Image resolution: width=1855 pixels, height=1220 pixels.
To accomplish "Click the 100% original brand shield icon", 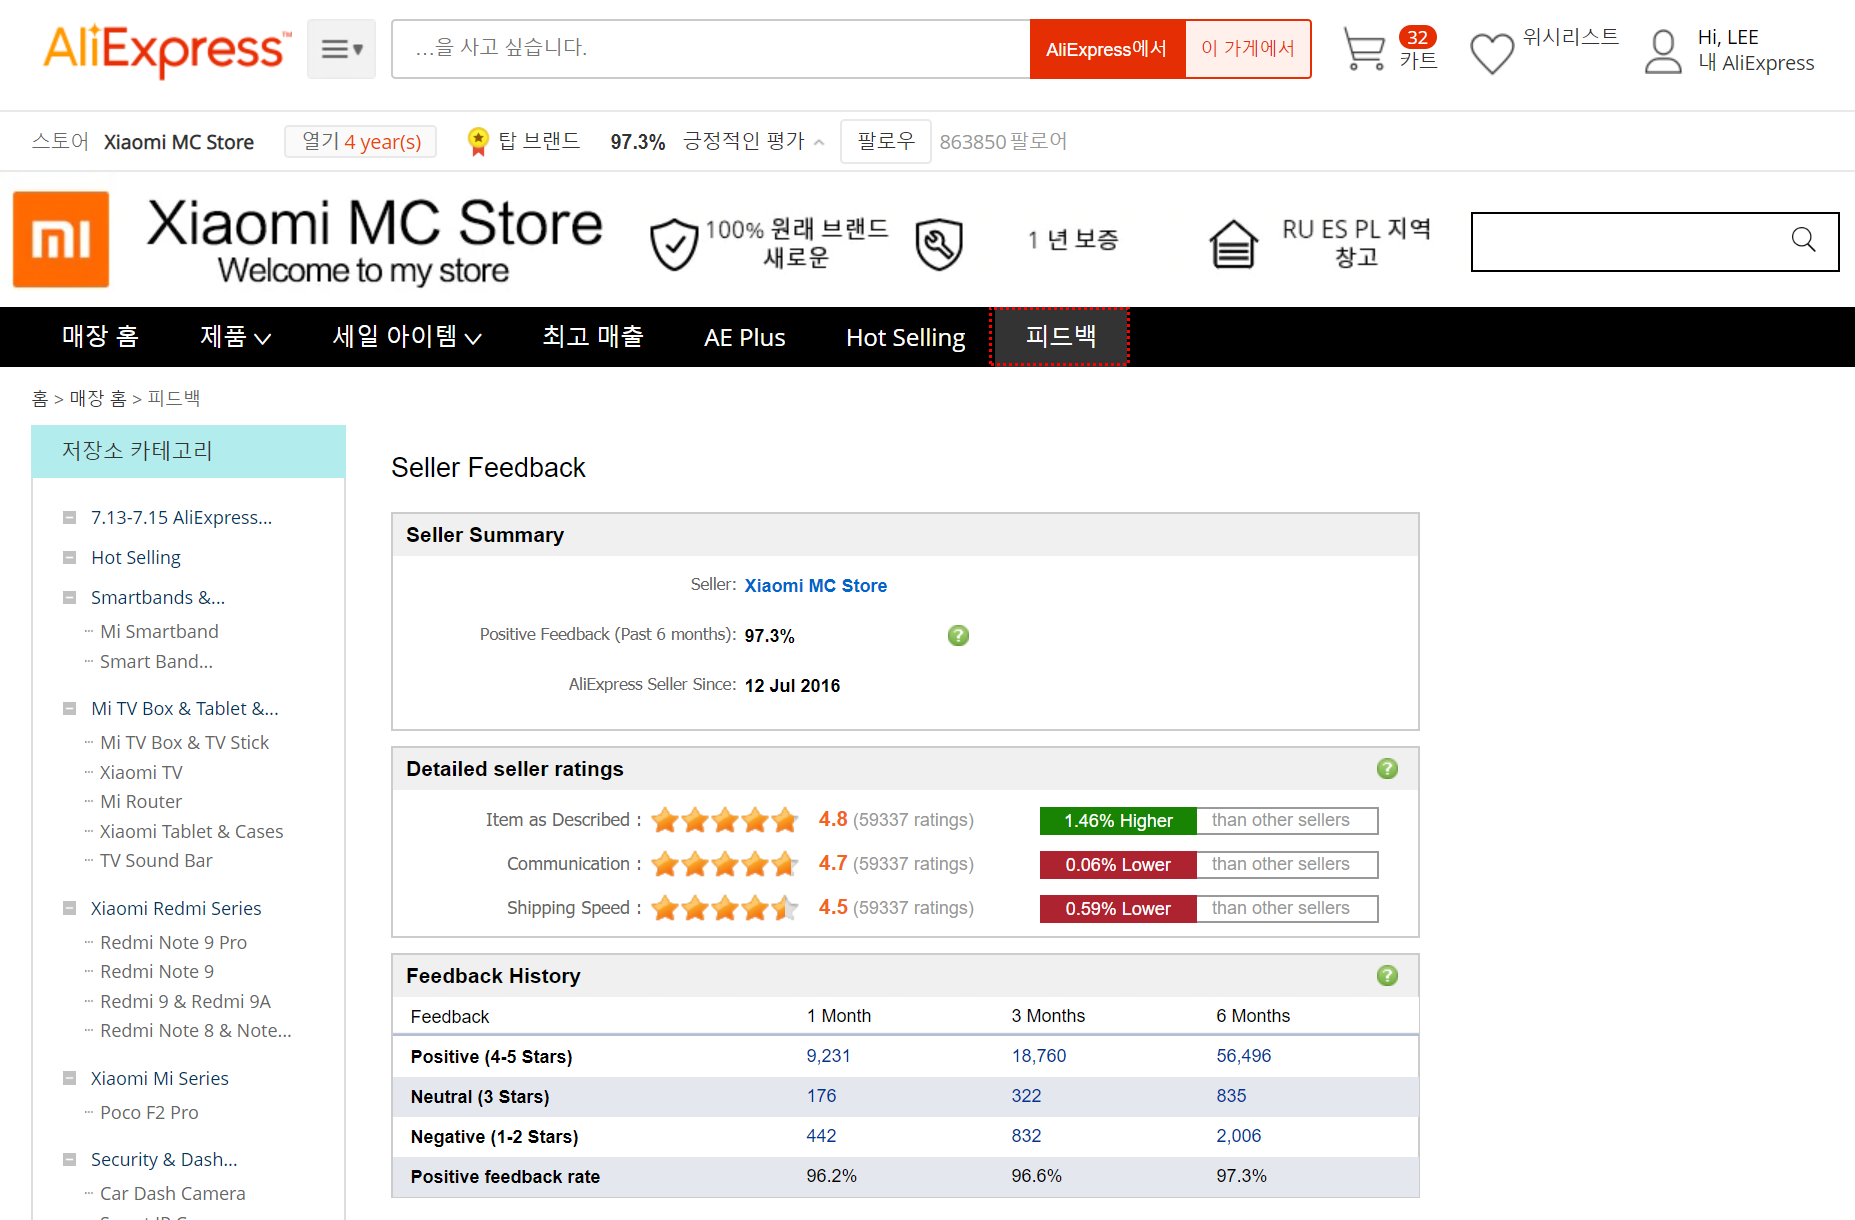I will (674, 244).
